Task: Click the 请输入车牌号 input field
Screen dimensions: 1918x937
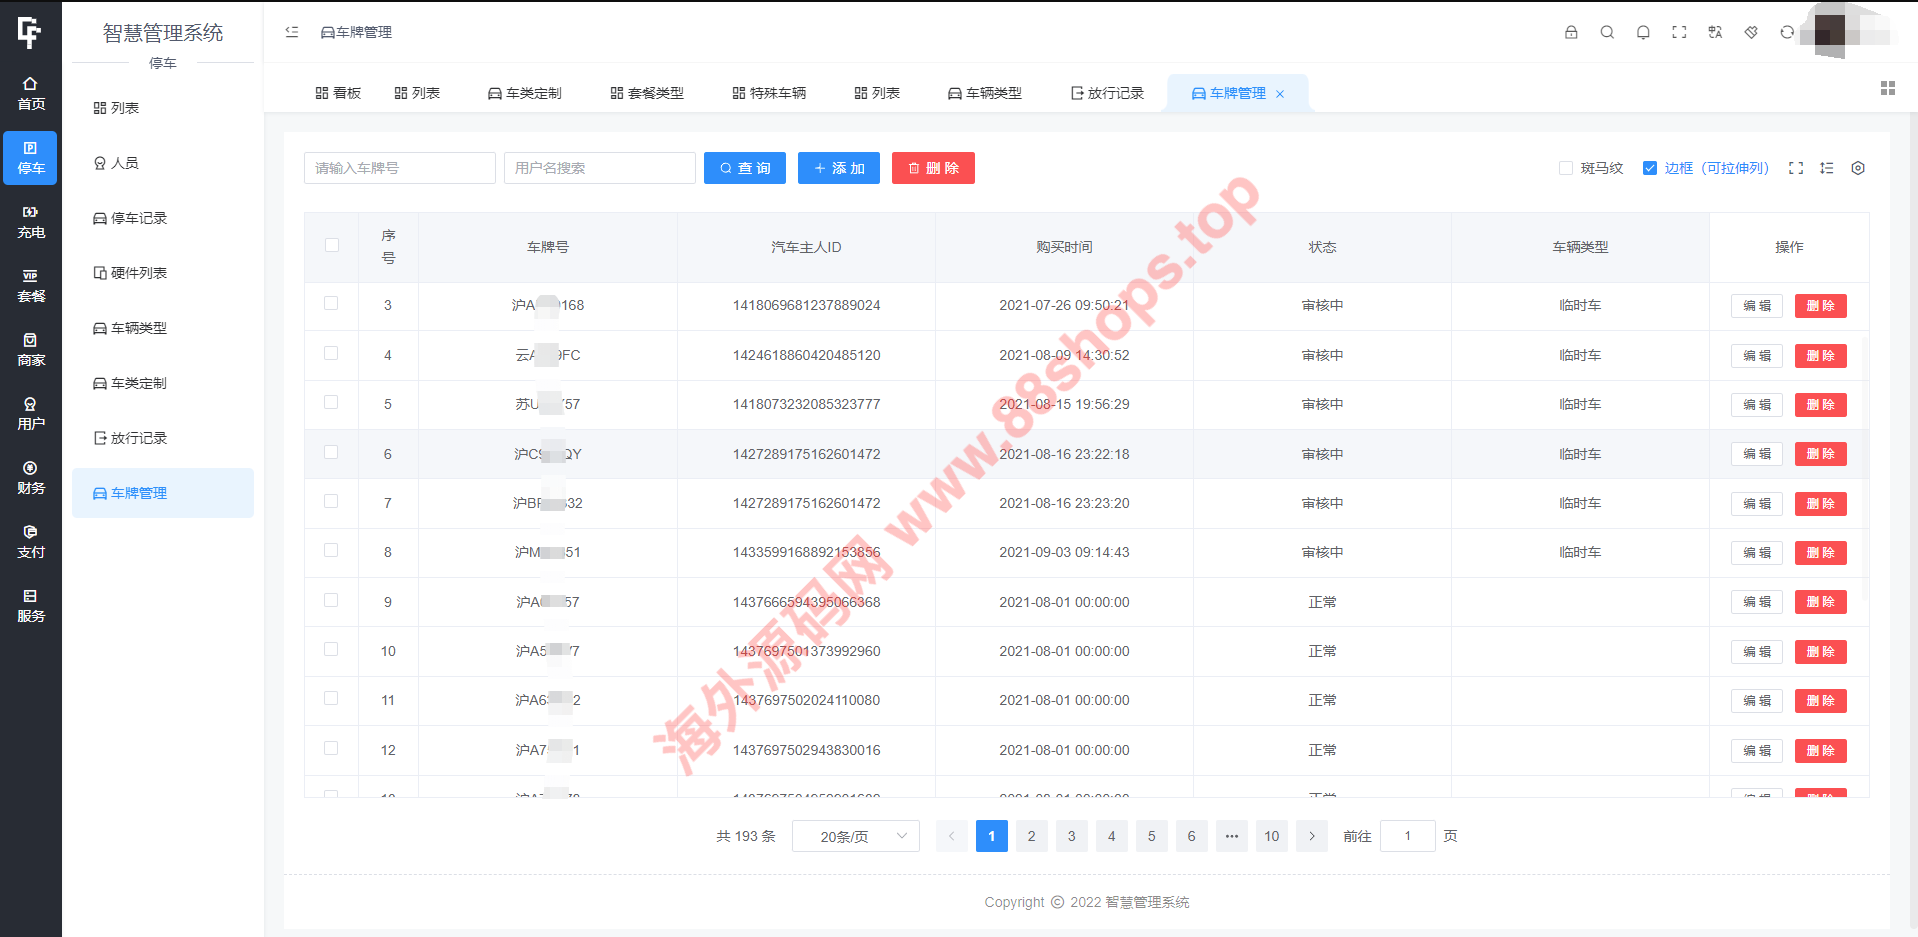Action: 399,168
